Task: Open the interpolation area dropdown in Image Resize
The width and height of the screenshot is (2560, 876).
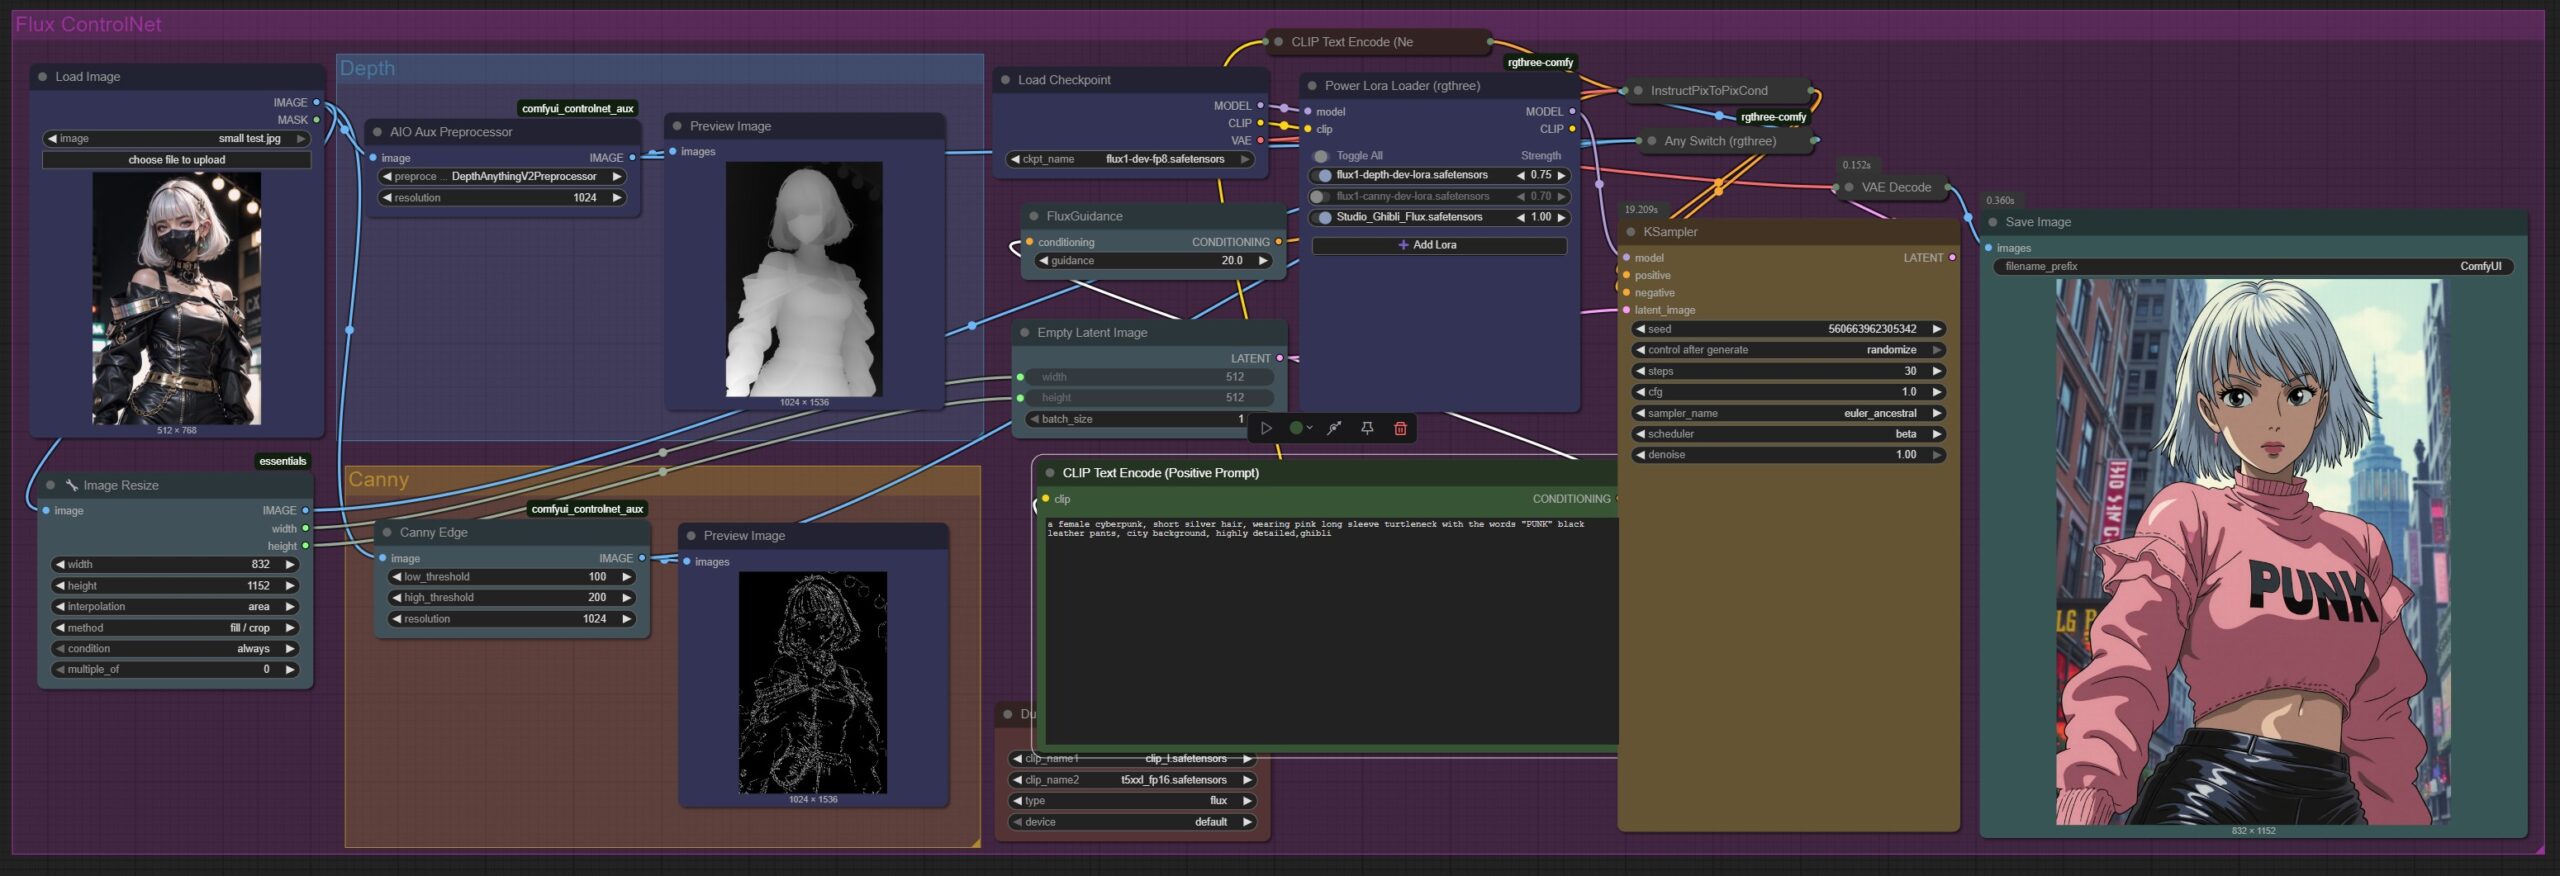Action: click(x=175, y=607)
